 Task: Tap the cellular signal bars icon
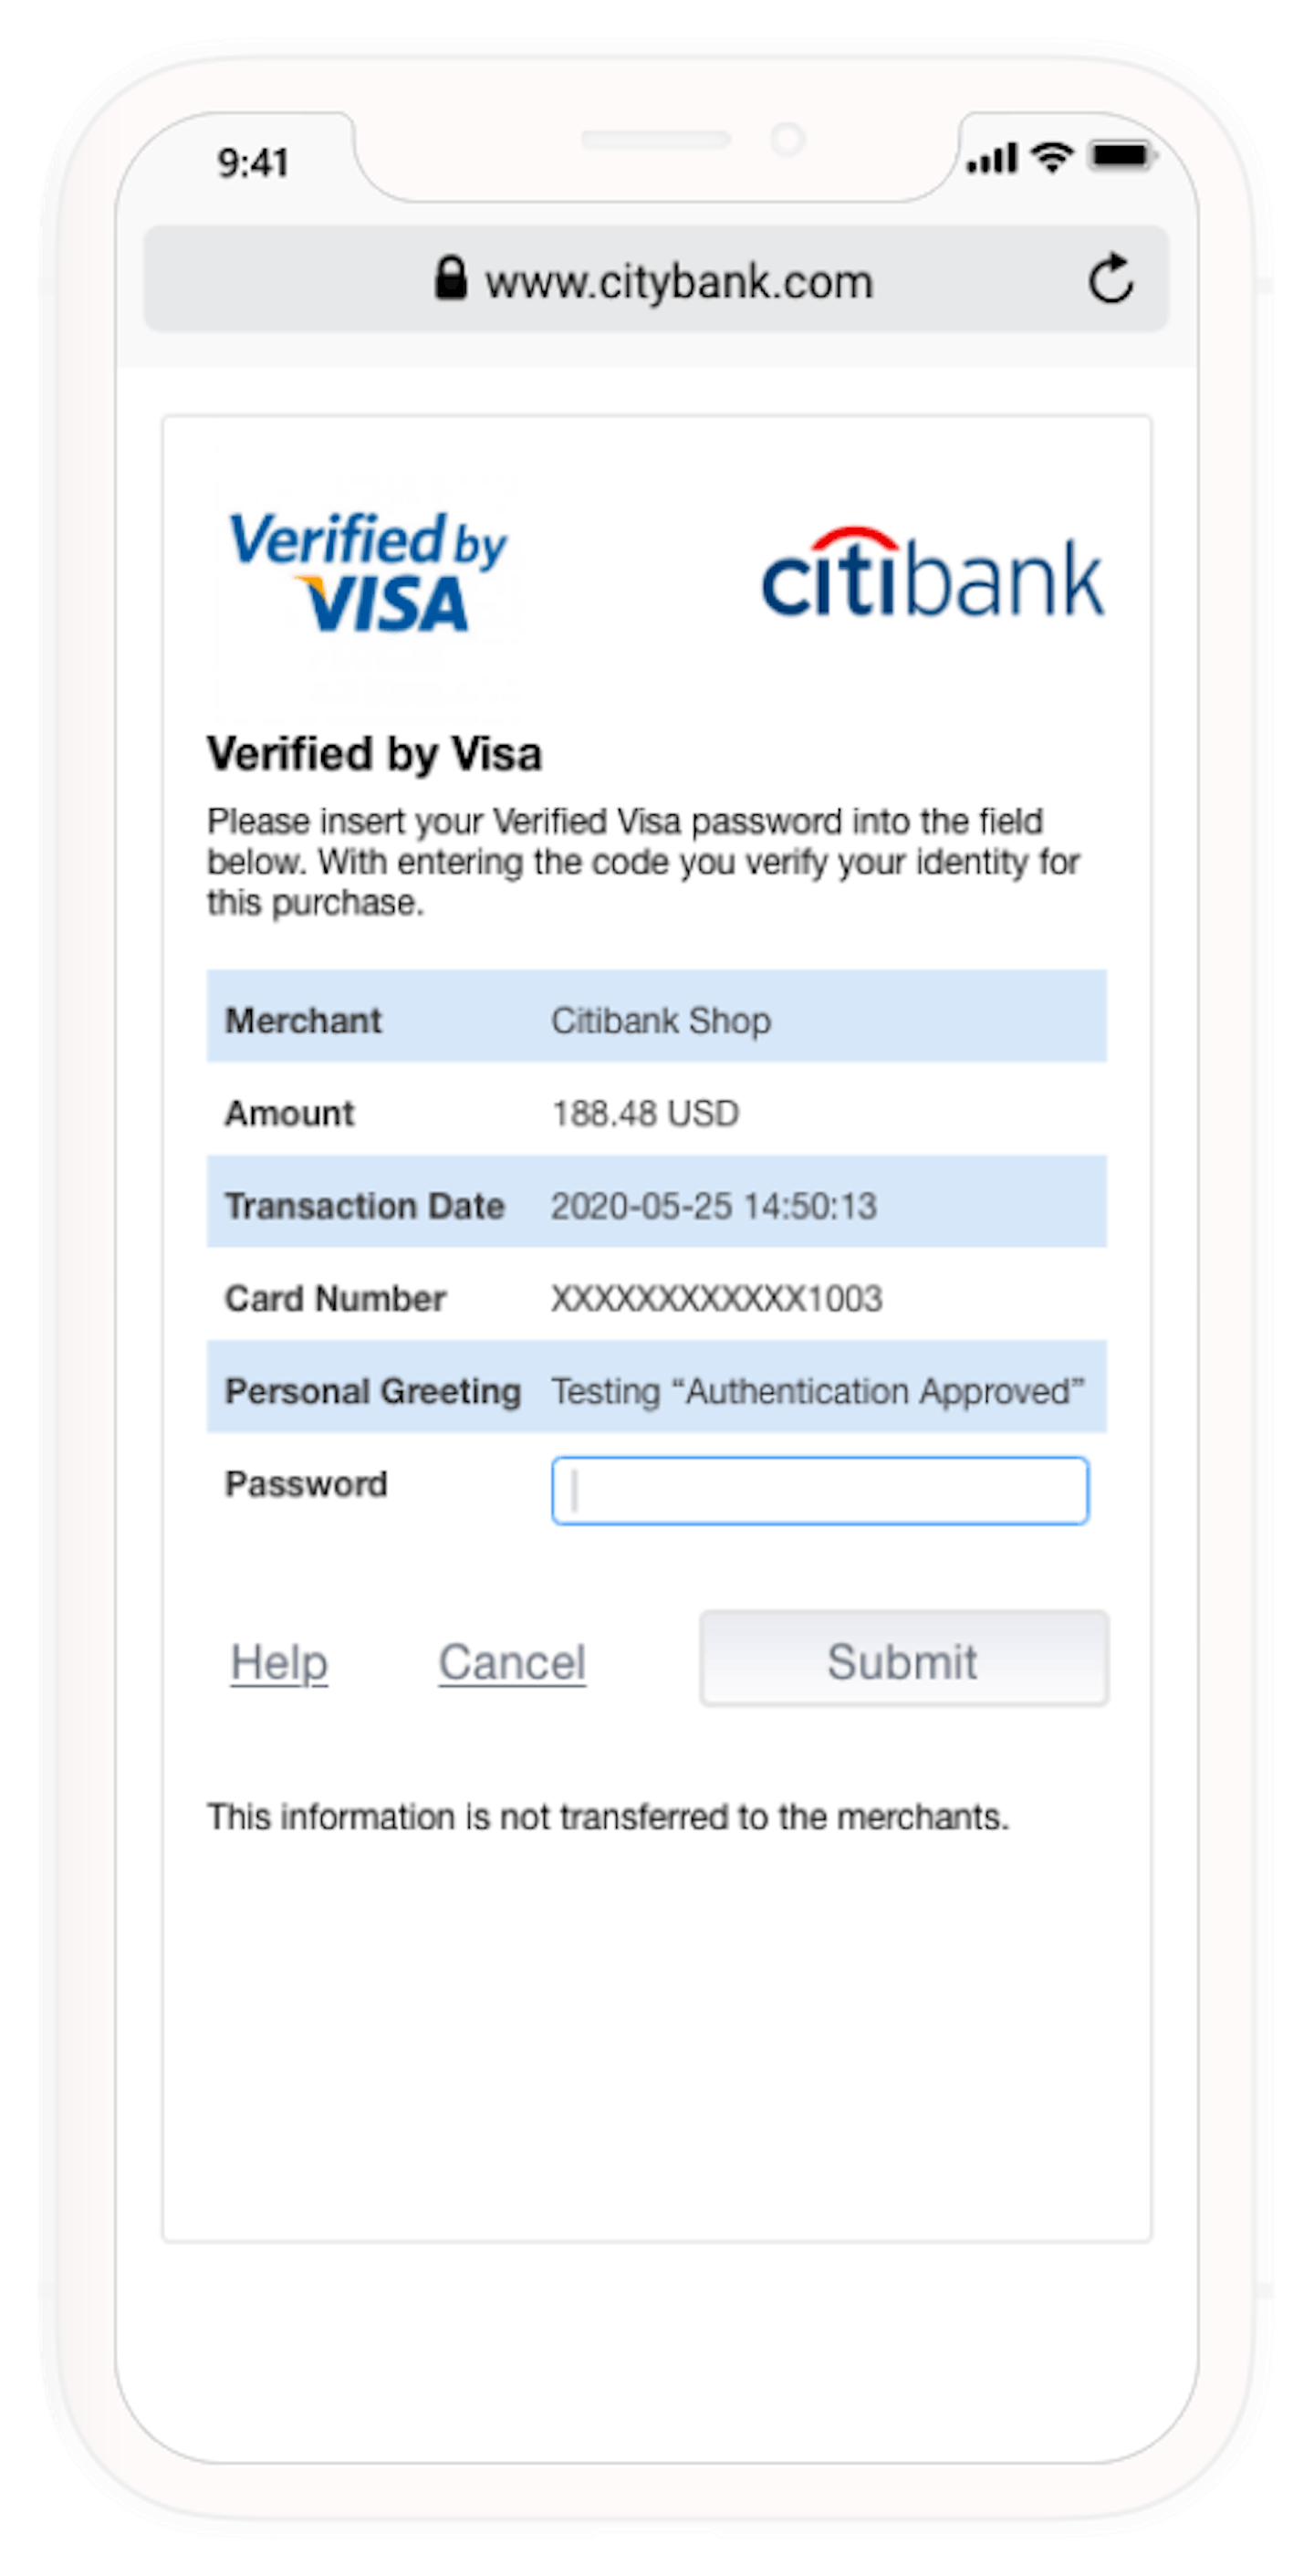tap(991, 159)
